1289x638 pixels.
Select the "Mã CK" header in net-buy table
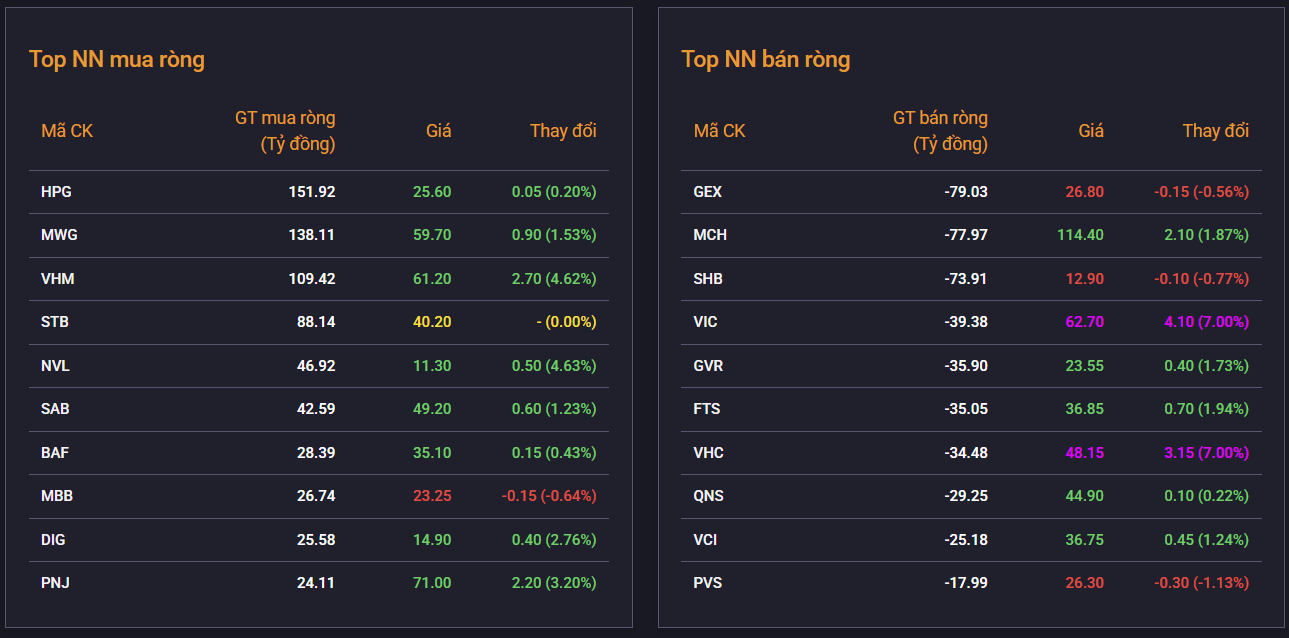point(67,131)
